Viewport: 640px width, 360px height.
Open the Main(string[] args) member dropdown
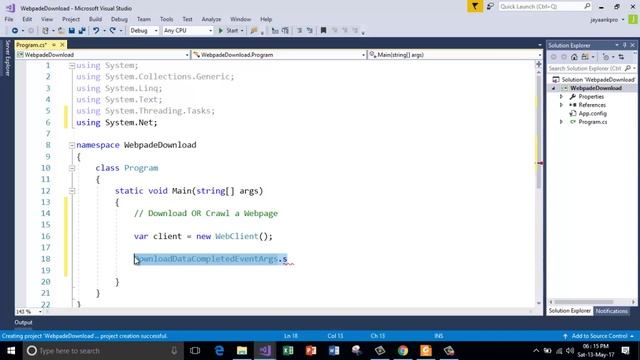pos(455,55)
